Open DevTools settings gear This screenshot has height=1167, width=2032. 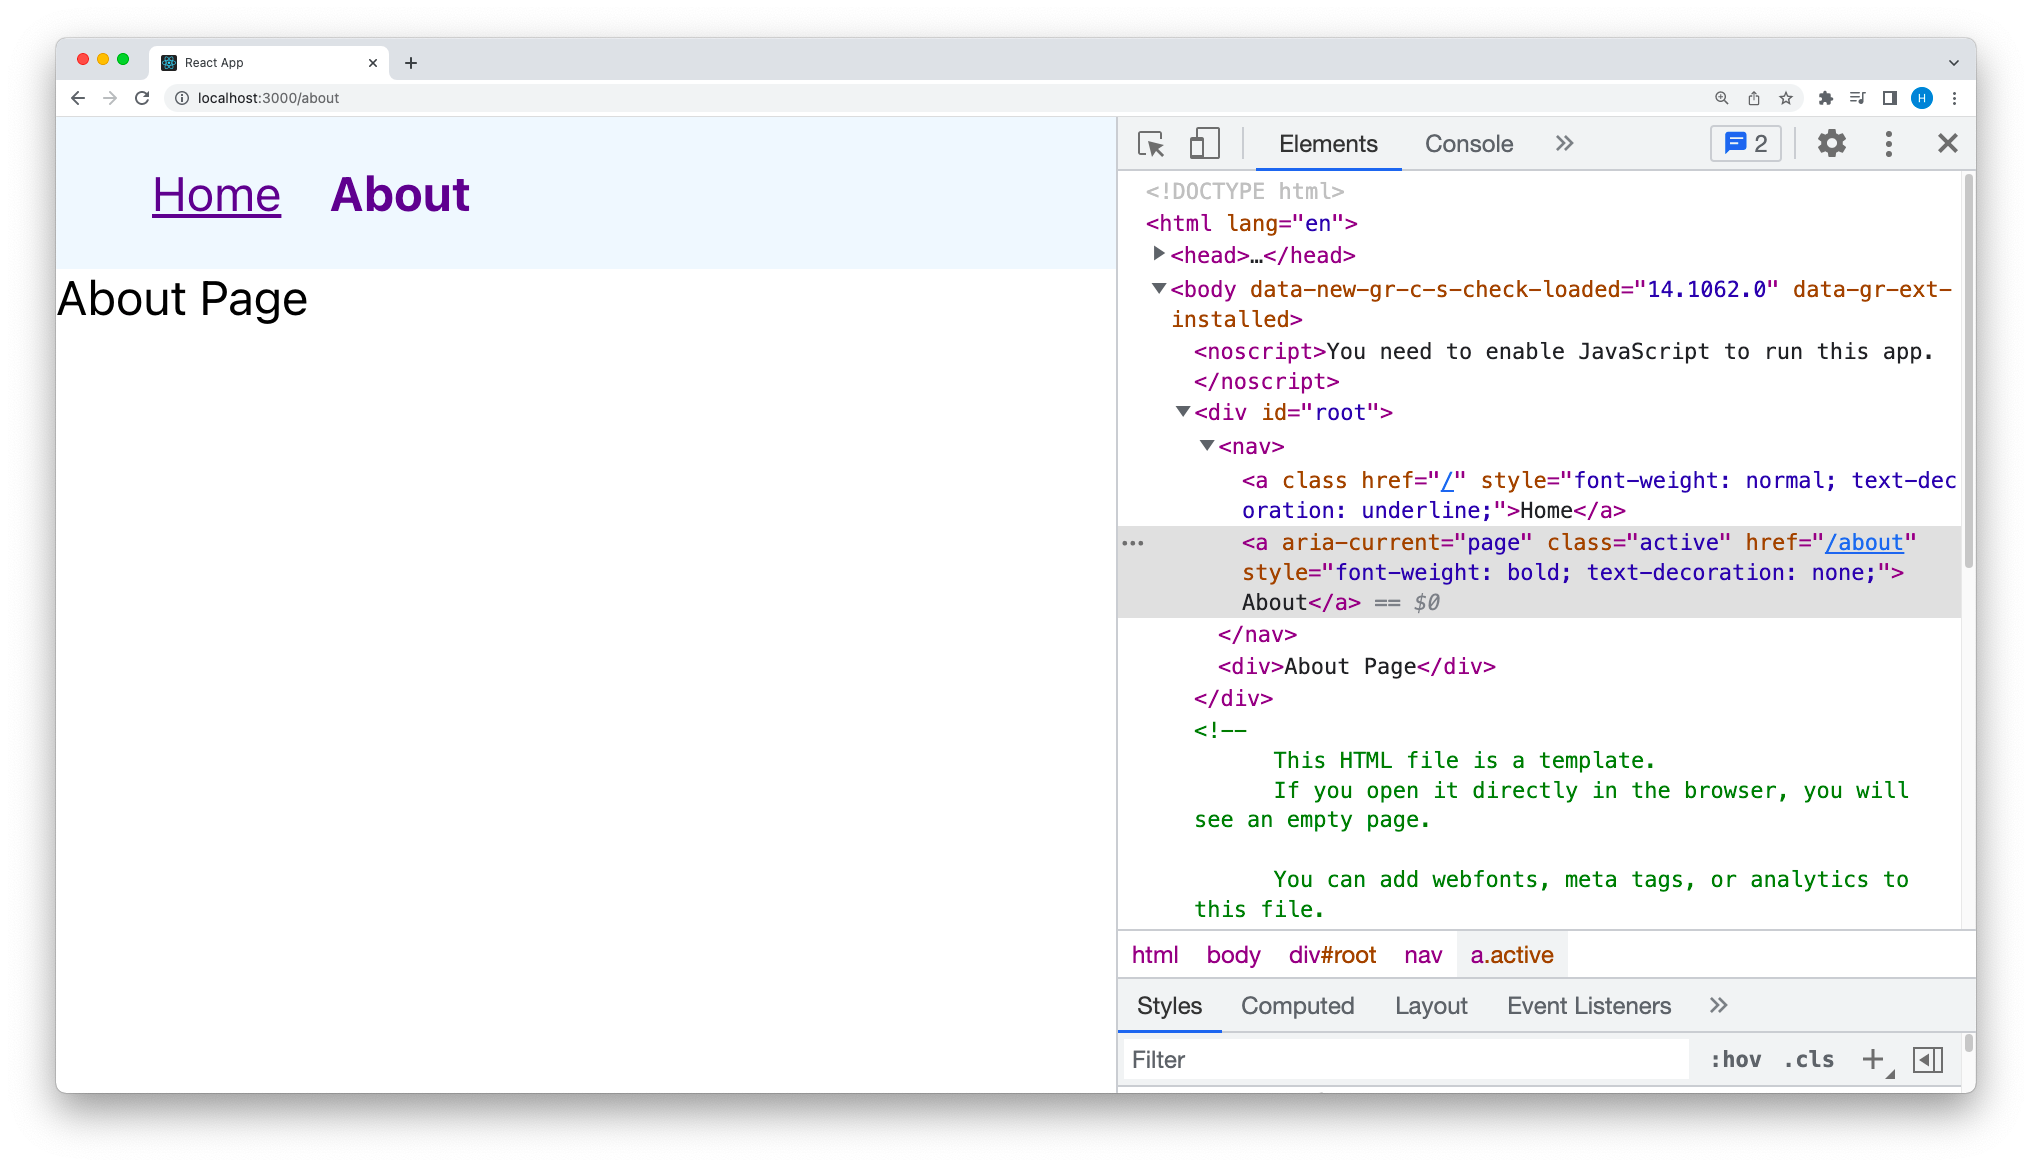click(1831, 144)
